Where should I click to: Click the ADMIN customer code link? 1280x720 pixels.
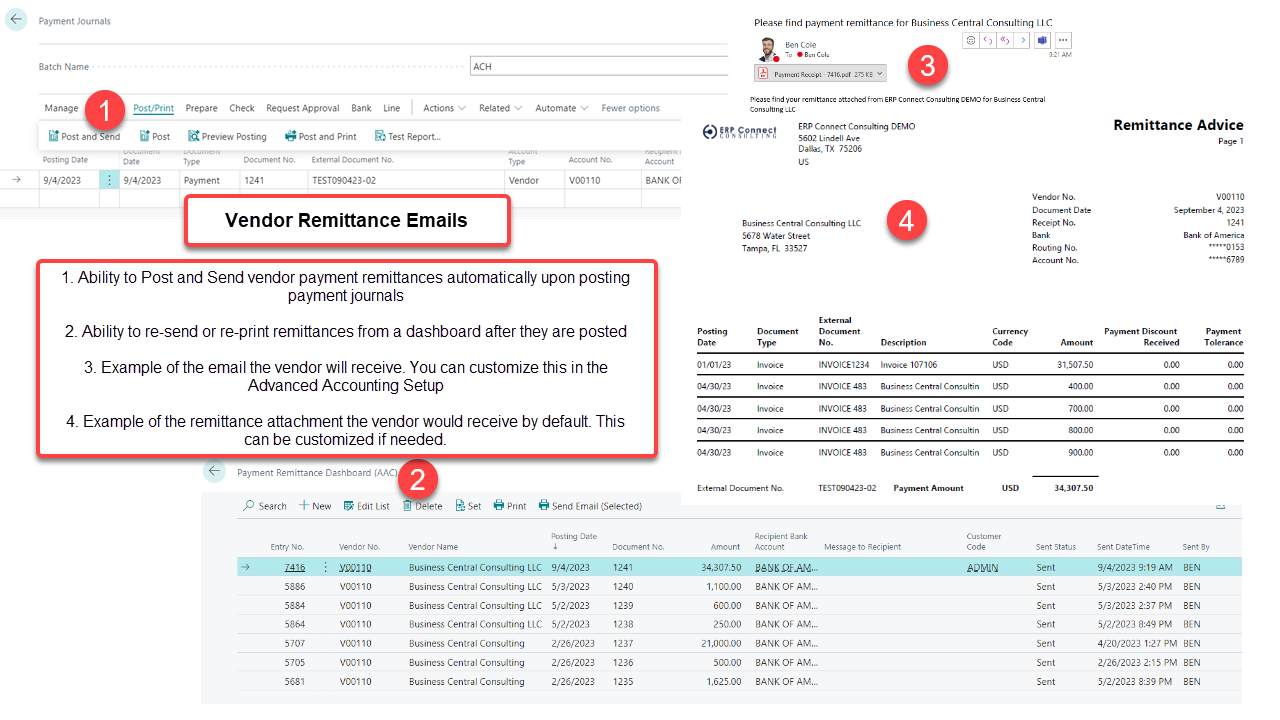[x=982, y=567]
